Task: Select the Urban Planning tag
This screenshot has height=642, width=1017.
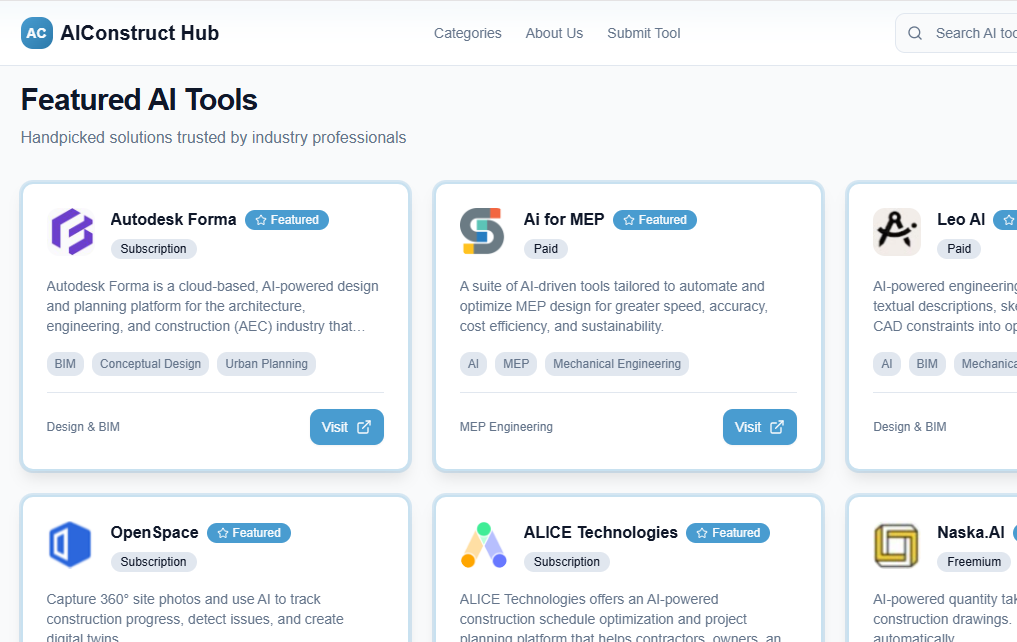Action: pos(266,364)
